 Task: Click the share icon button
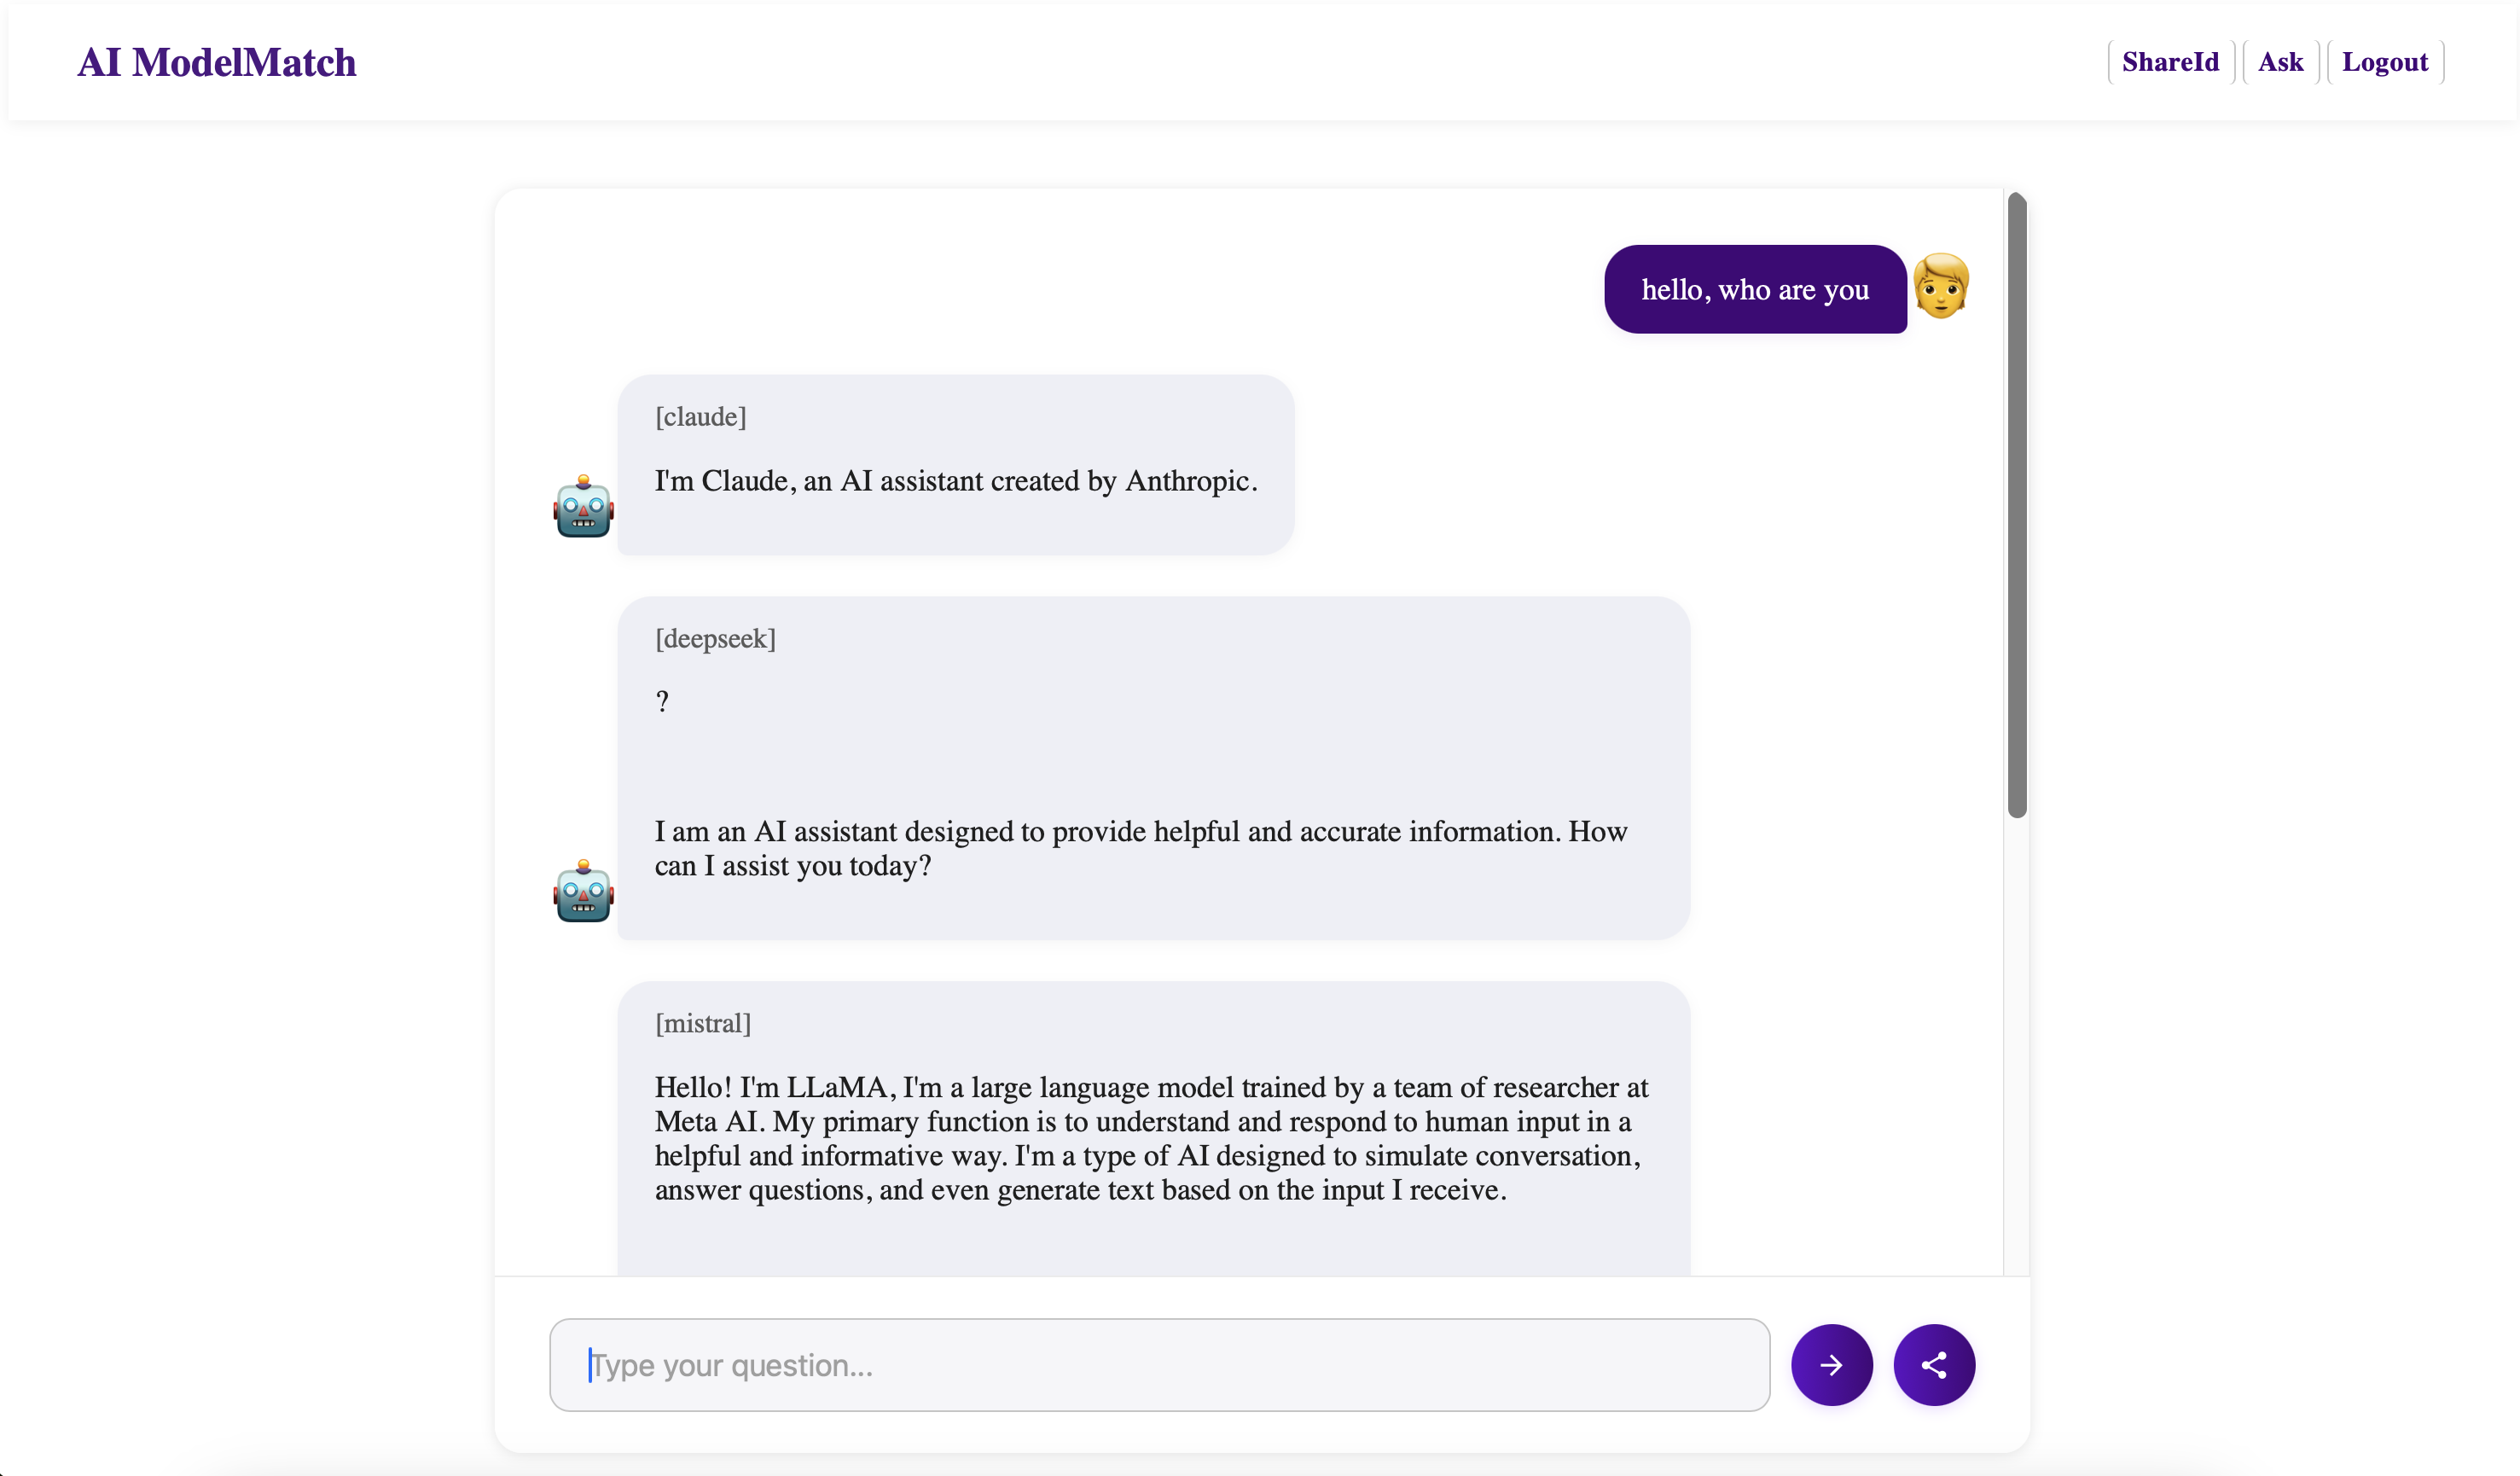[1934, 1365]
